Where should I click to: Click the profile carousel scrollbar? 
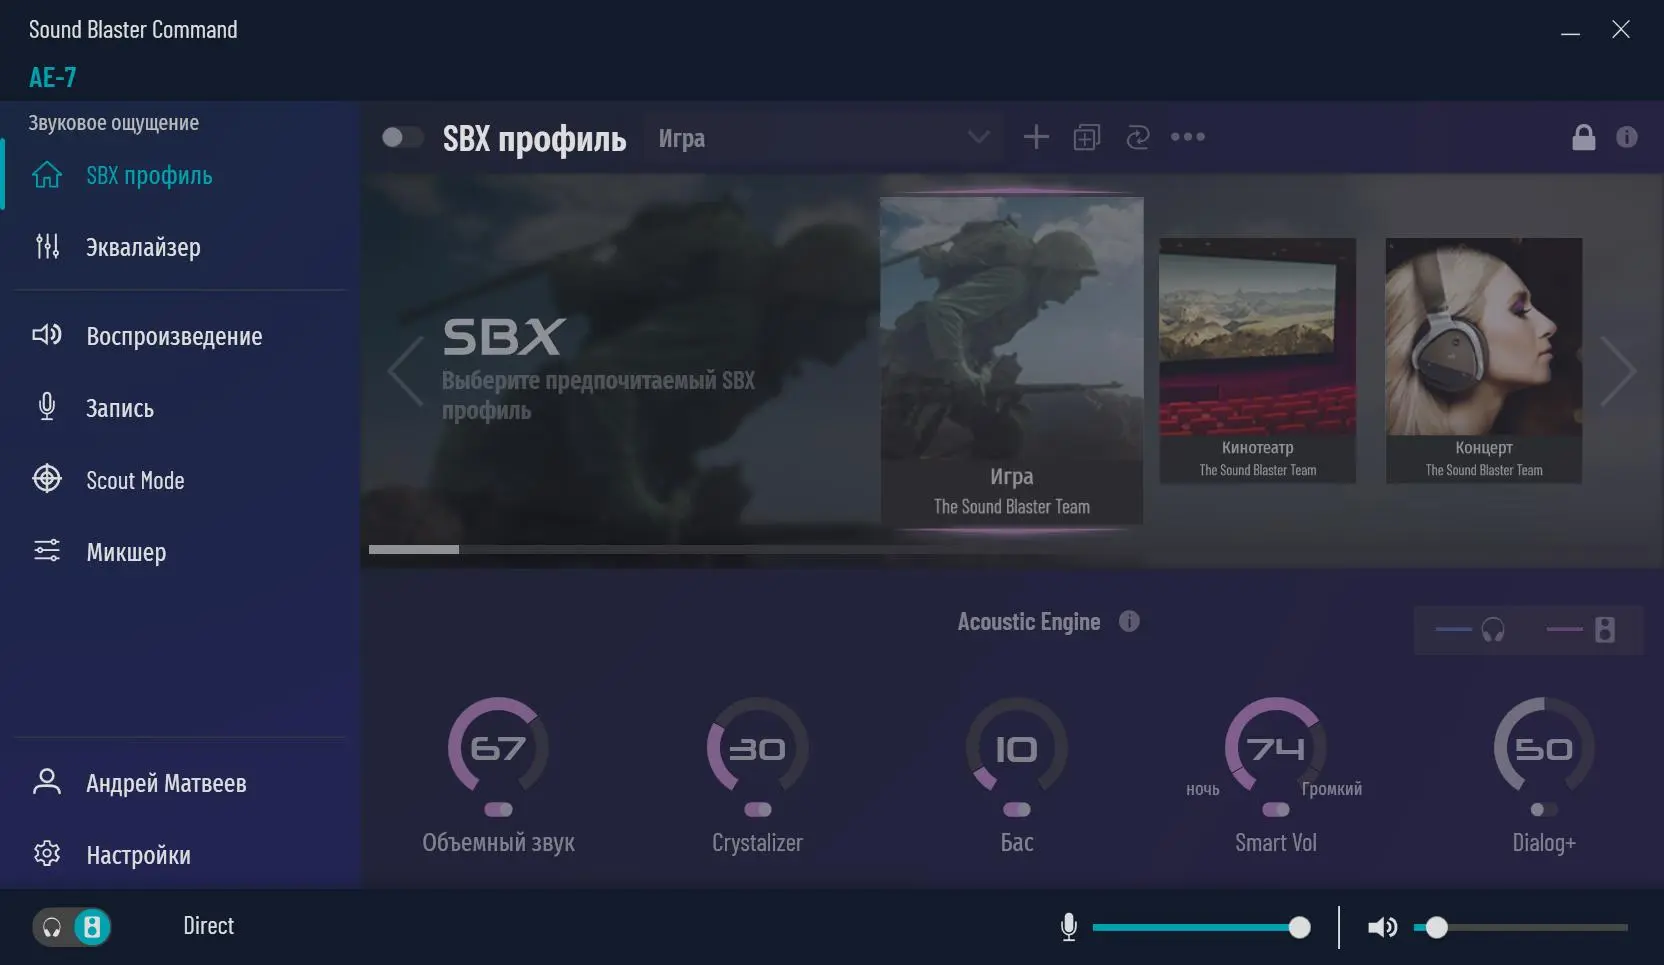click(414, 549)
